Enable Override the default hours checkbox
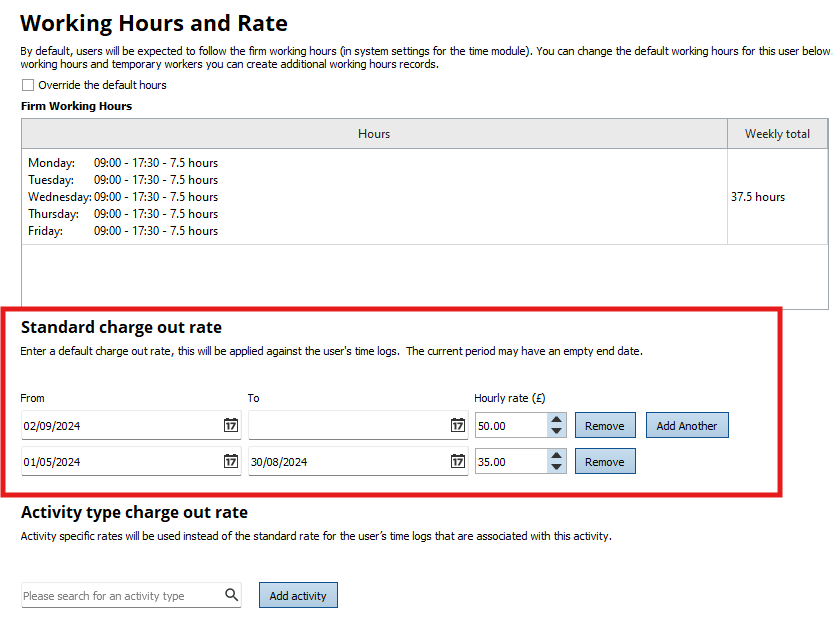 pyautogui.click(x=28, y=85)
